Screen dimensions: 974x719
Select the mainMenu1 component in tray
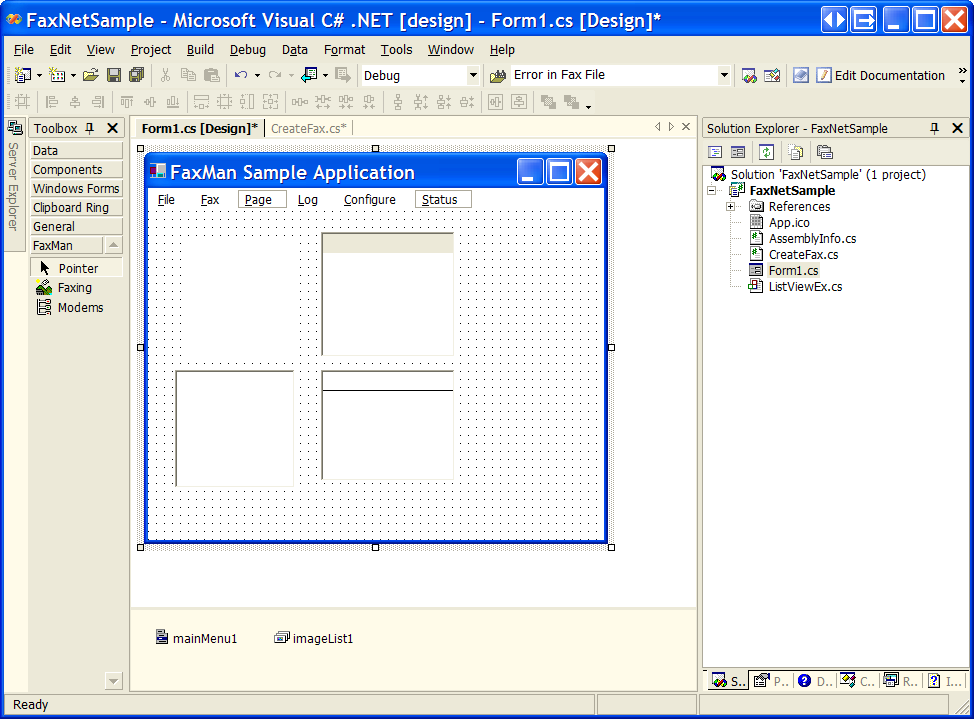coord(196,638)
